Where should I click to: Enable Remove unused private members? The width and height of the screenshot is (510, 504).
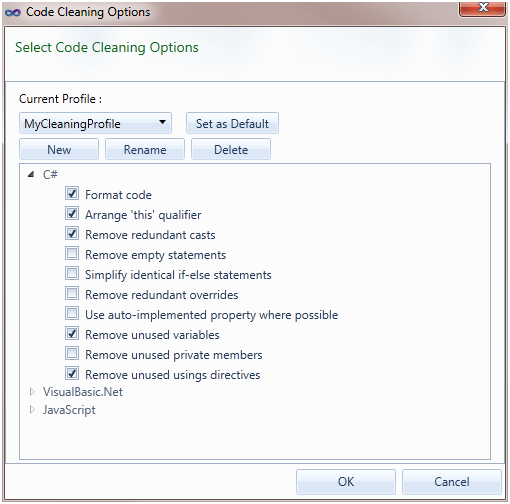pos(72,353)
